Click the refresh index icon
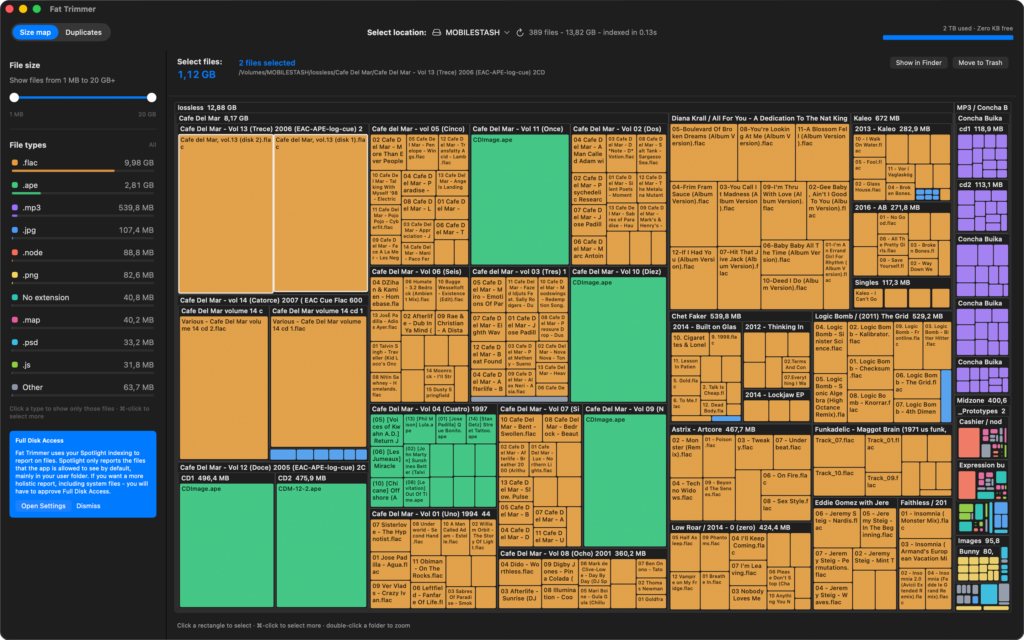 click(520, 32)
